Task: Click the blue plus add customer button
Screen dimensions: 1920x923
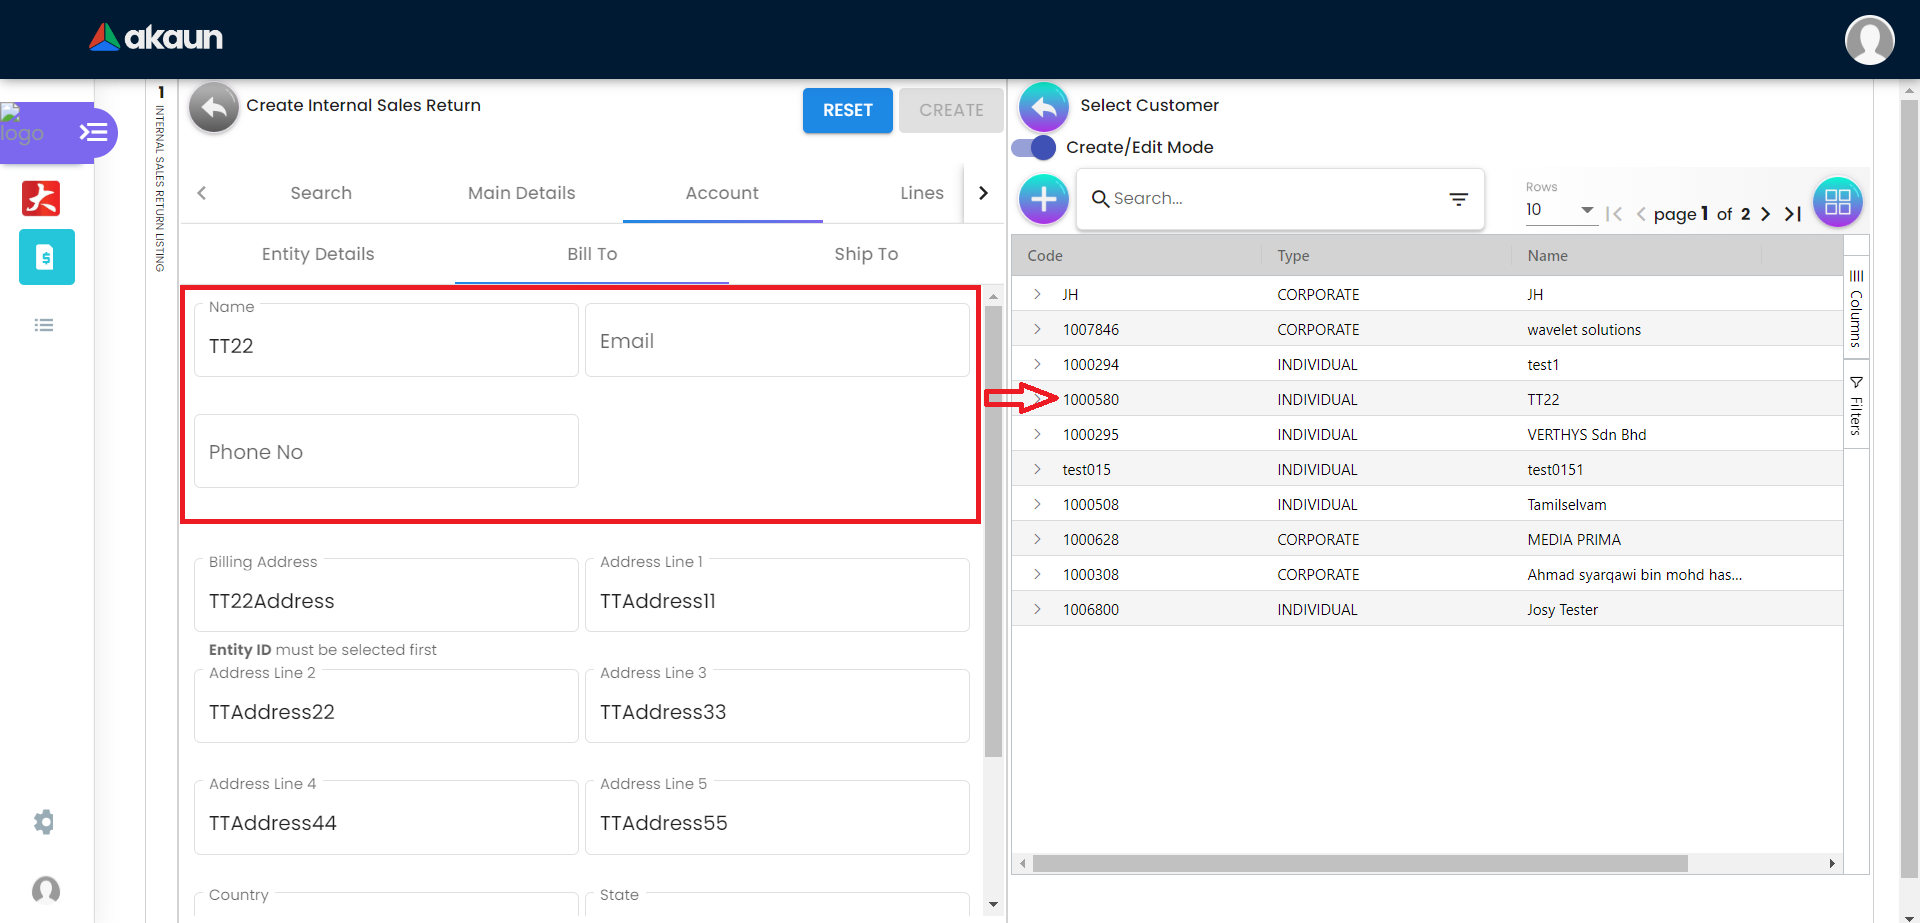Action: 1043,199
